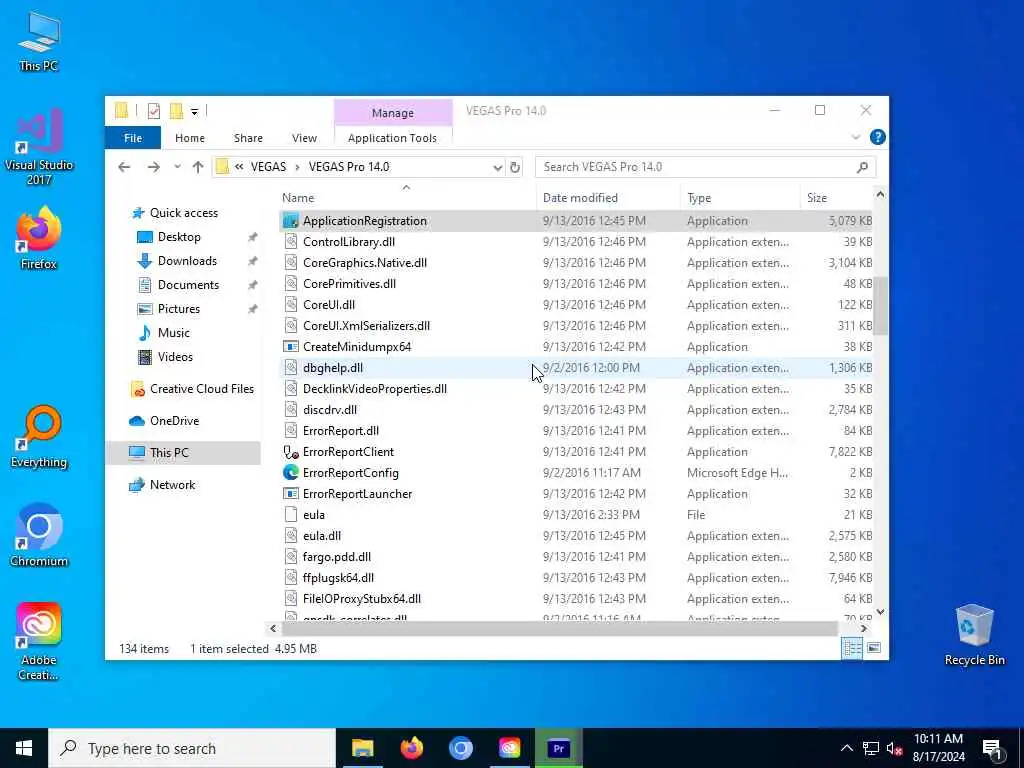This screenshot has height=768, width=1024.
Task: Open the File menu tab
Action: click(133, 138)
